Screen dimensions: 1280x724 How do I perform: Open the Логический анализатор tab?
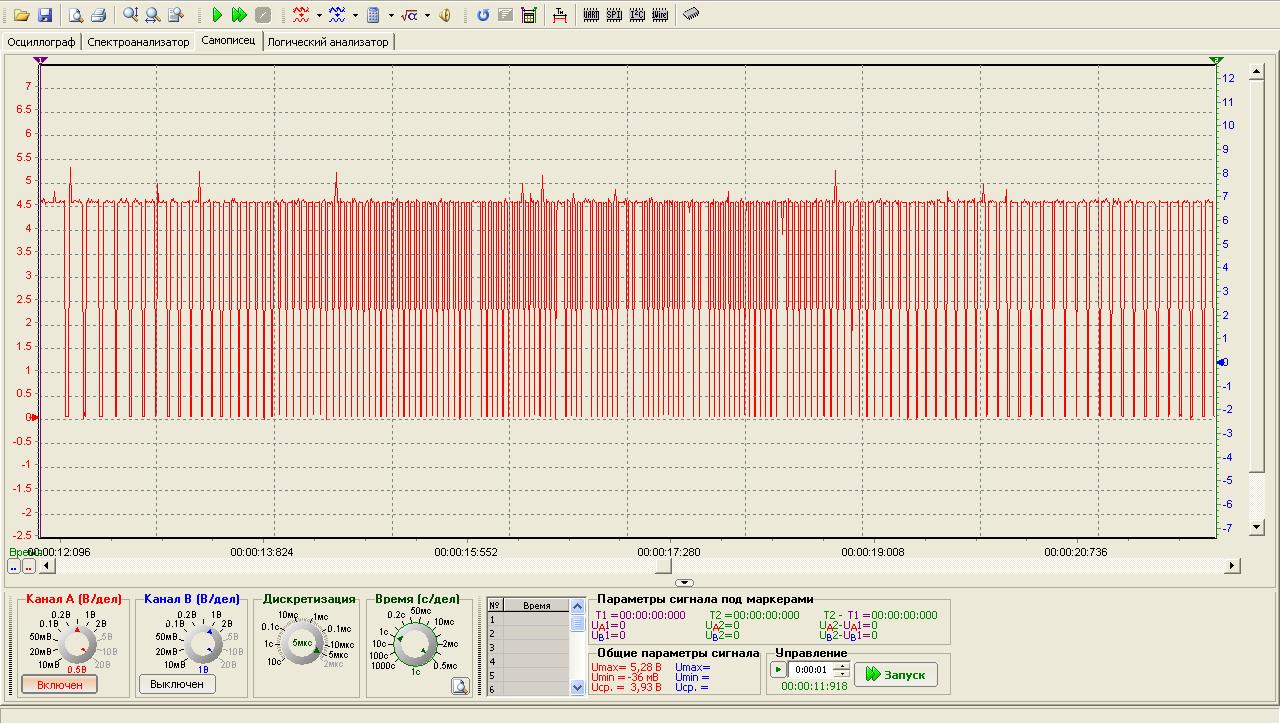[328, 42]
